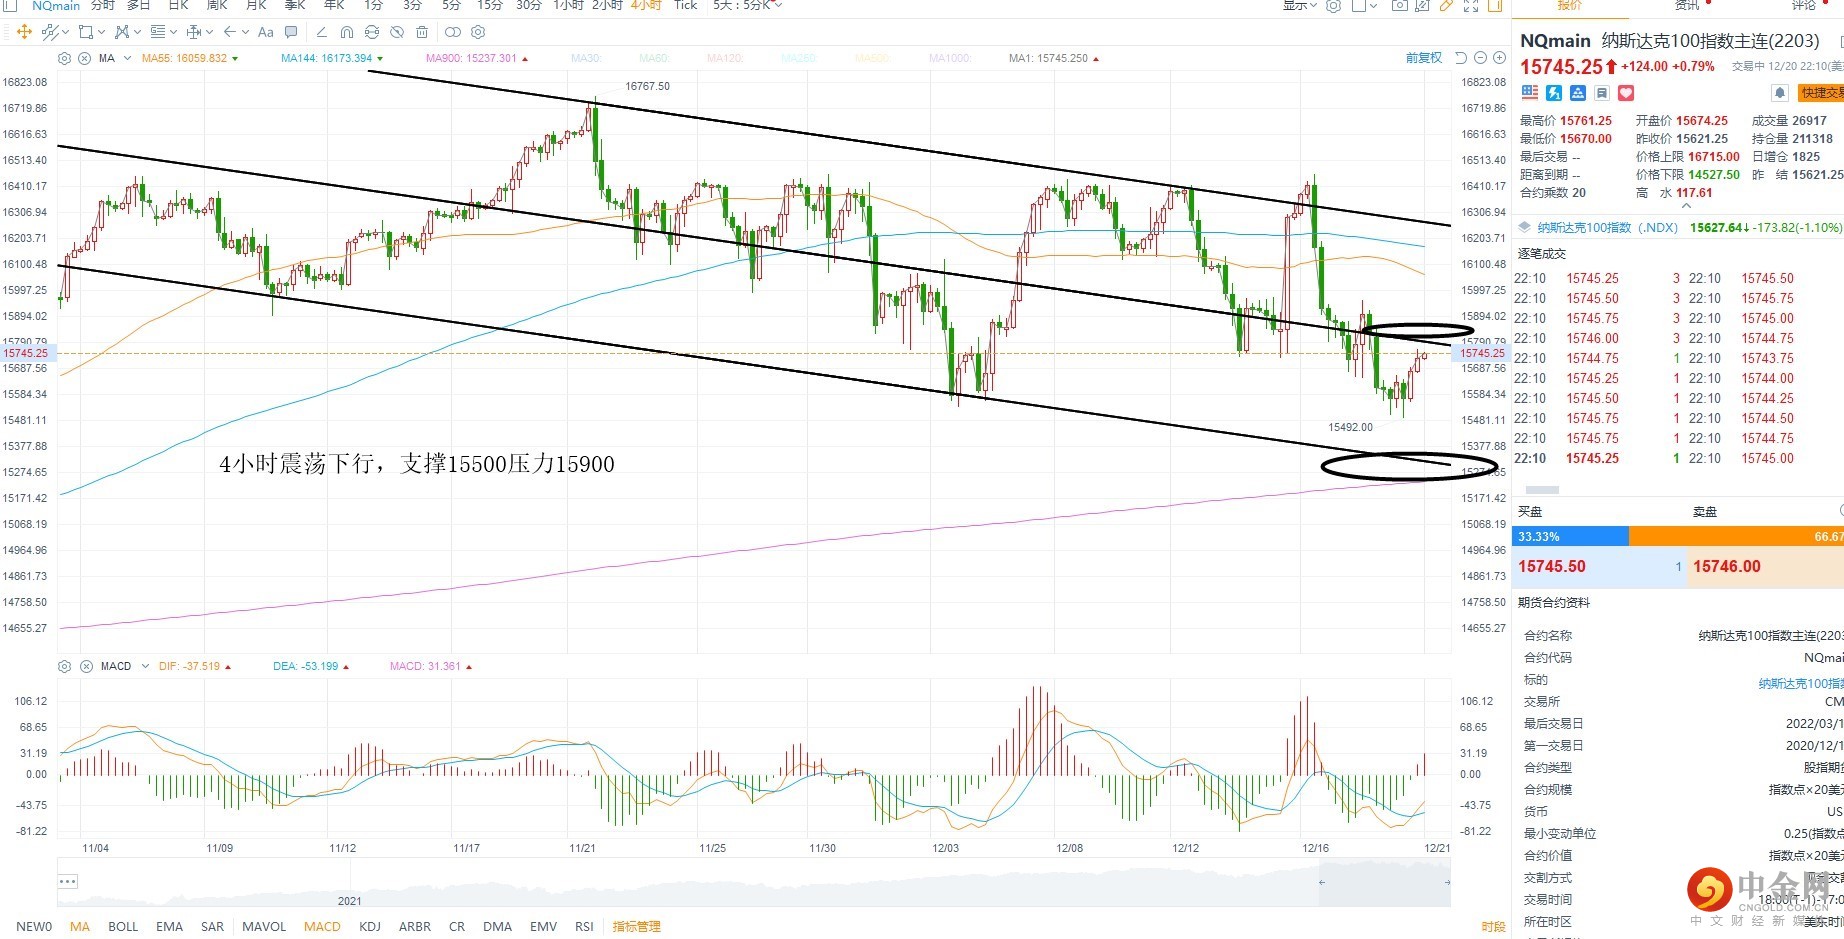Select the crosshair move tool

(x=25, y=32)
